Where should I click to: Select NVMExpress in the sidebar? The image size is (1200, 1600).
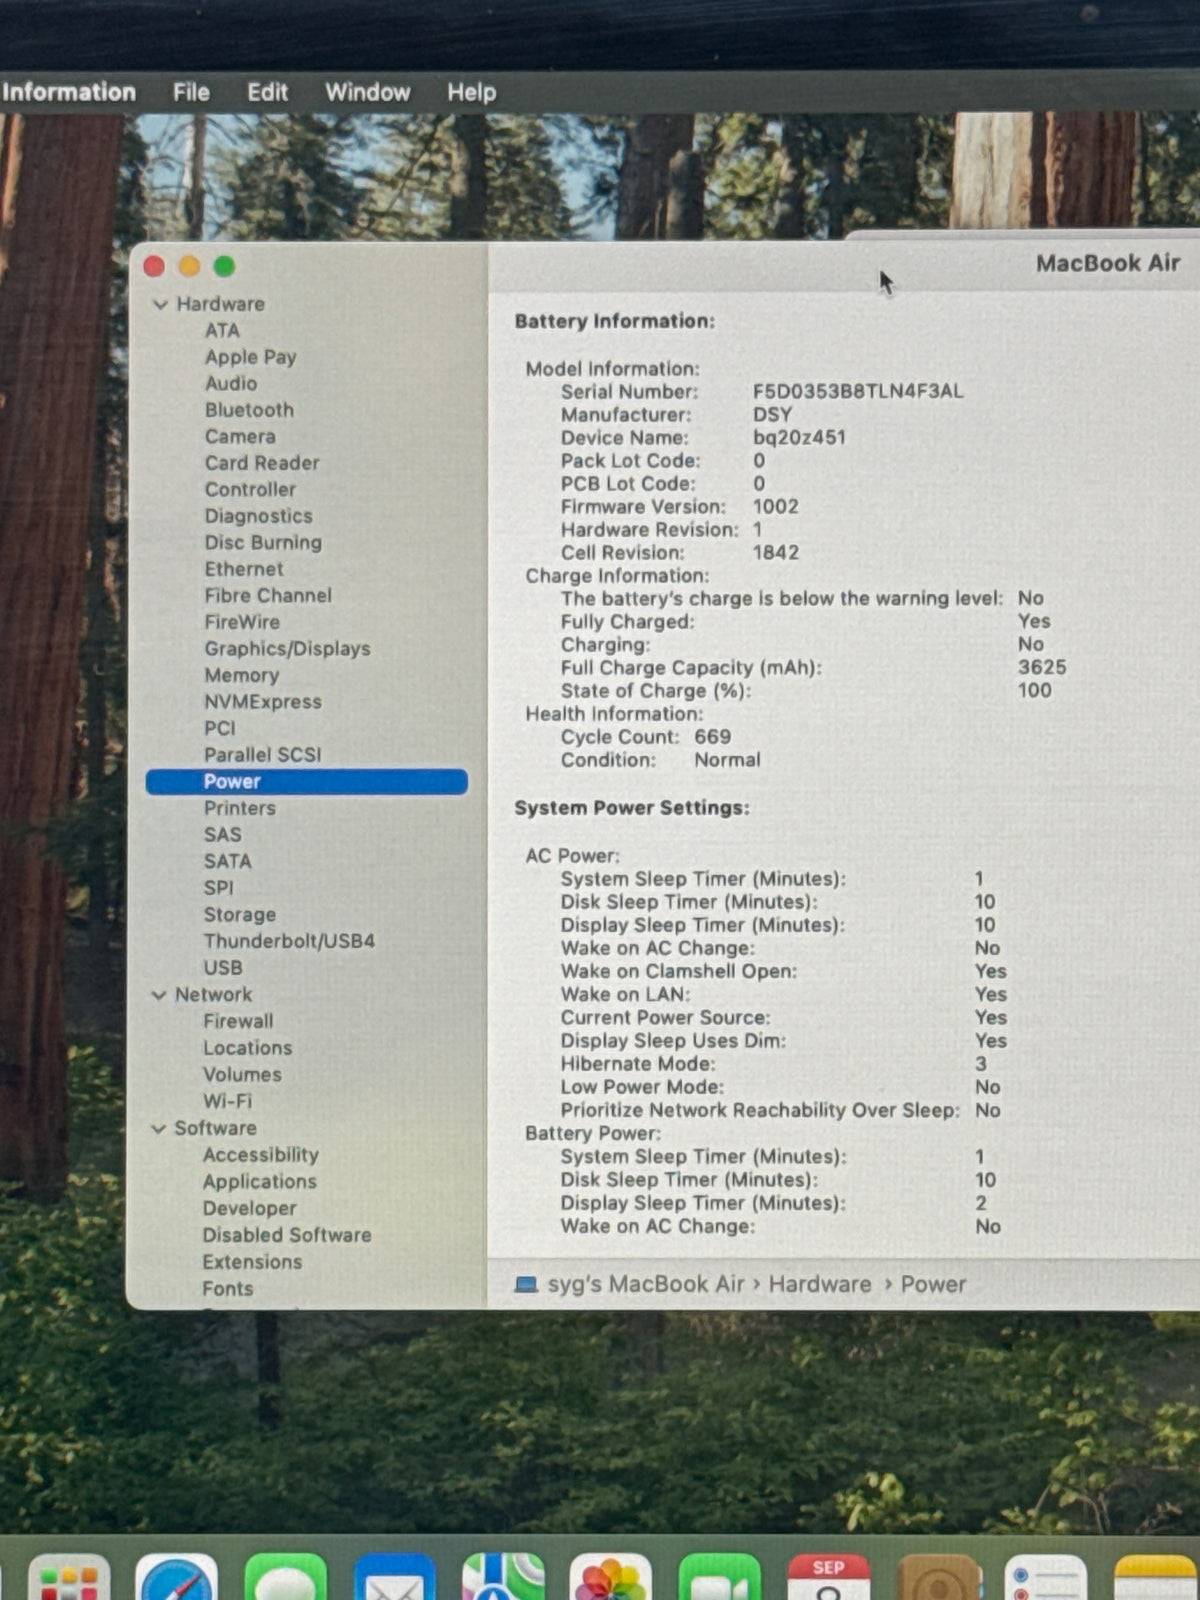(x=263, y=702)
